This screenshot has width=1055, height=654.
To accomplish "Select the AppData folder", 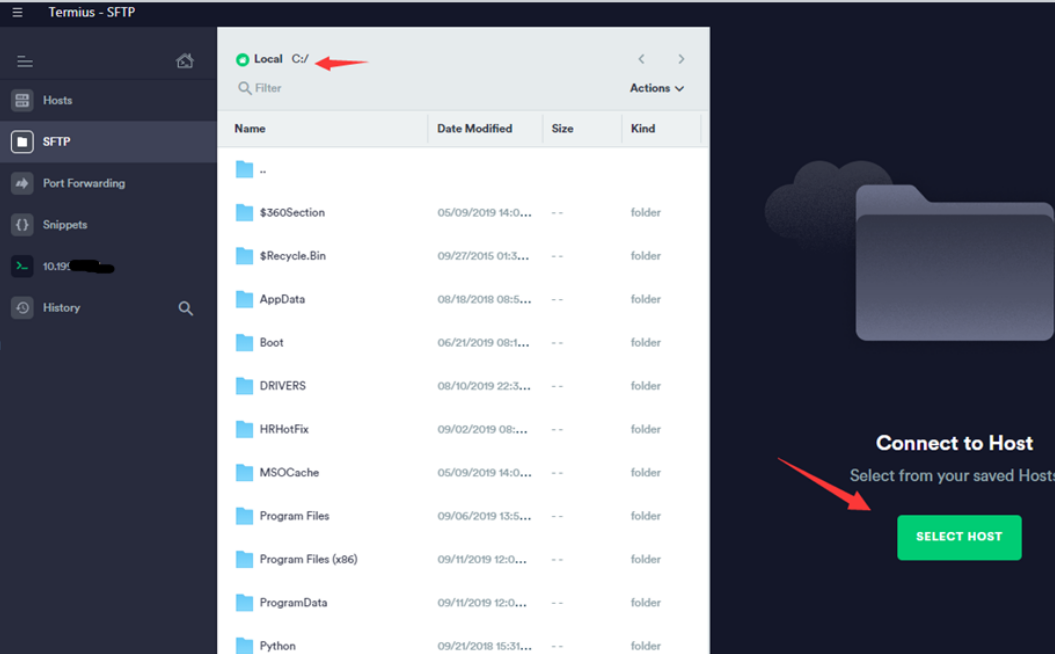I will pyautogui.click(x=463, y=299).
